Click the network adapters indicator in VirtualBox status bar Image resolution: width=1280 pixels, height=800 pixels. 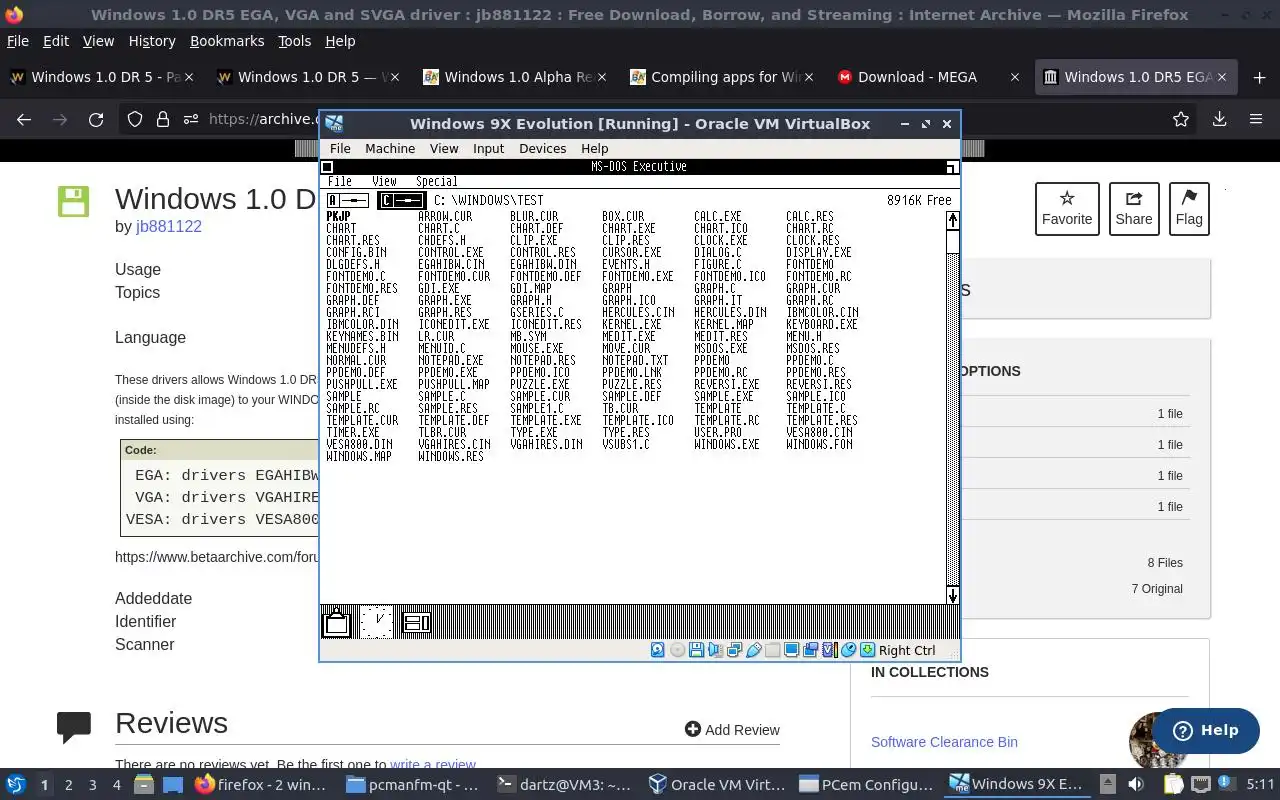[x=734, y=650]
